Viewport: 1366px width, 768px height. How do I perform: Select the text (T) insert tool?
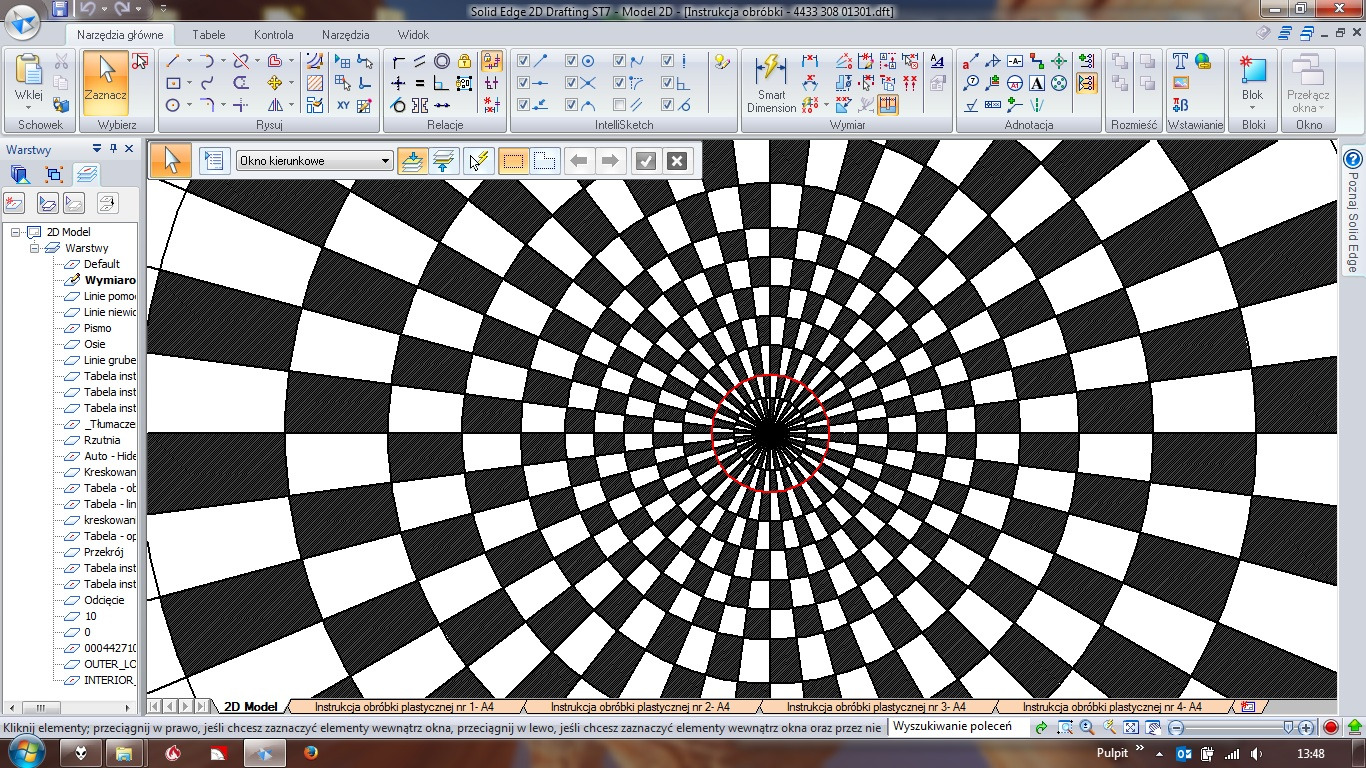click(1180, 61)
